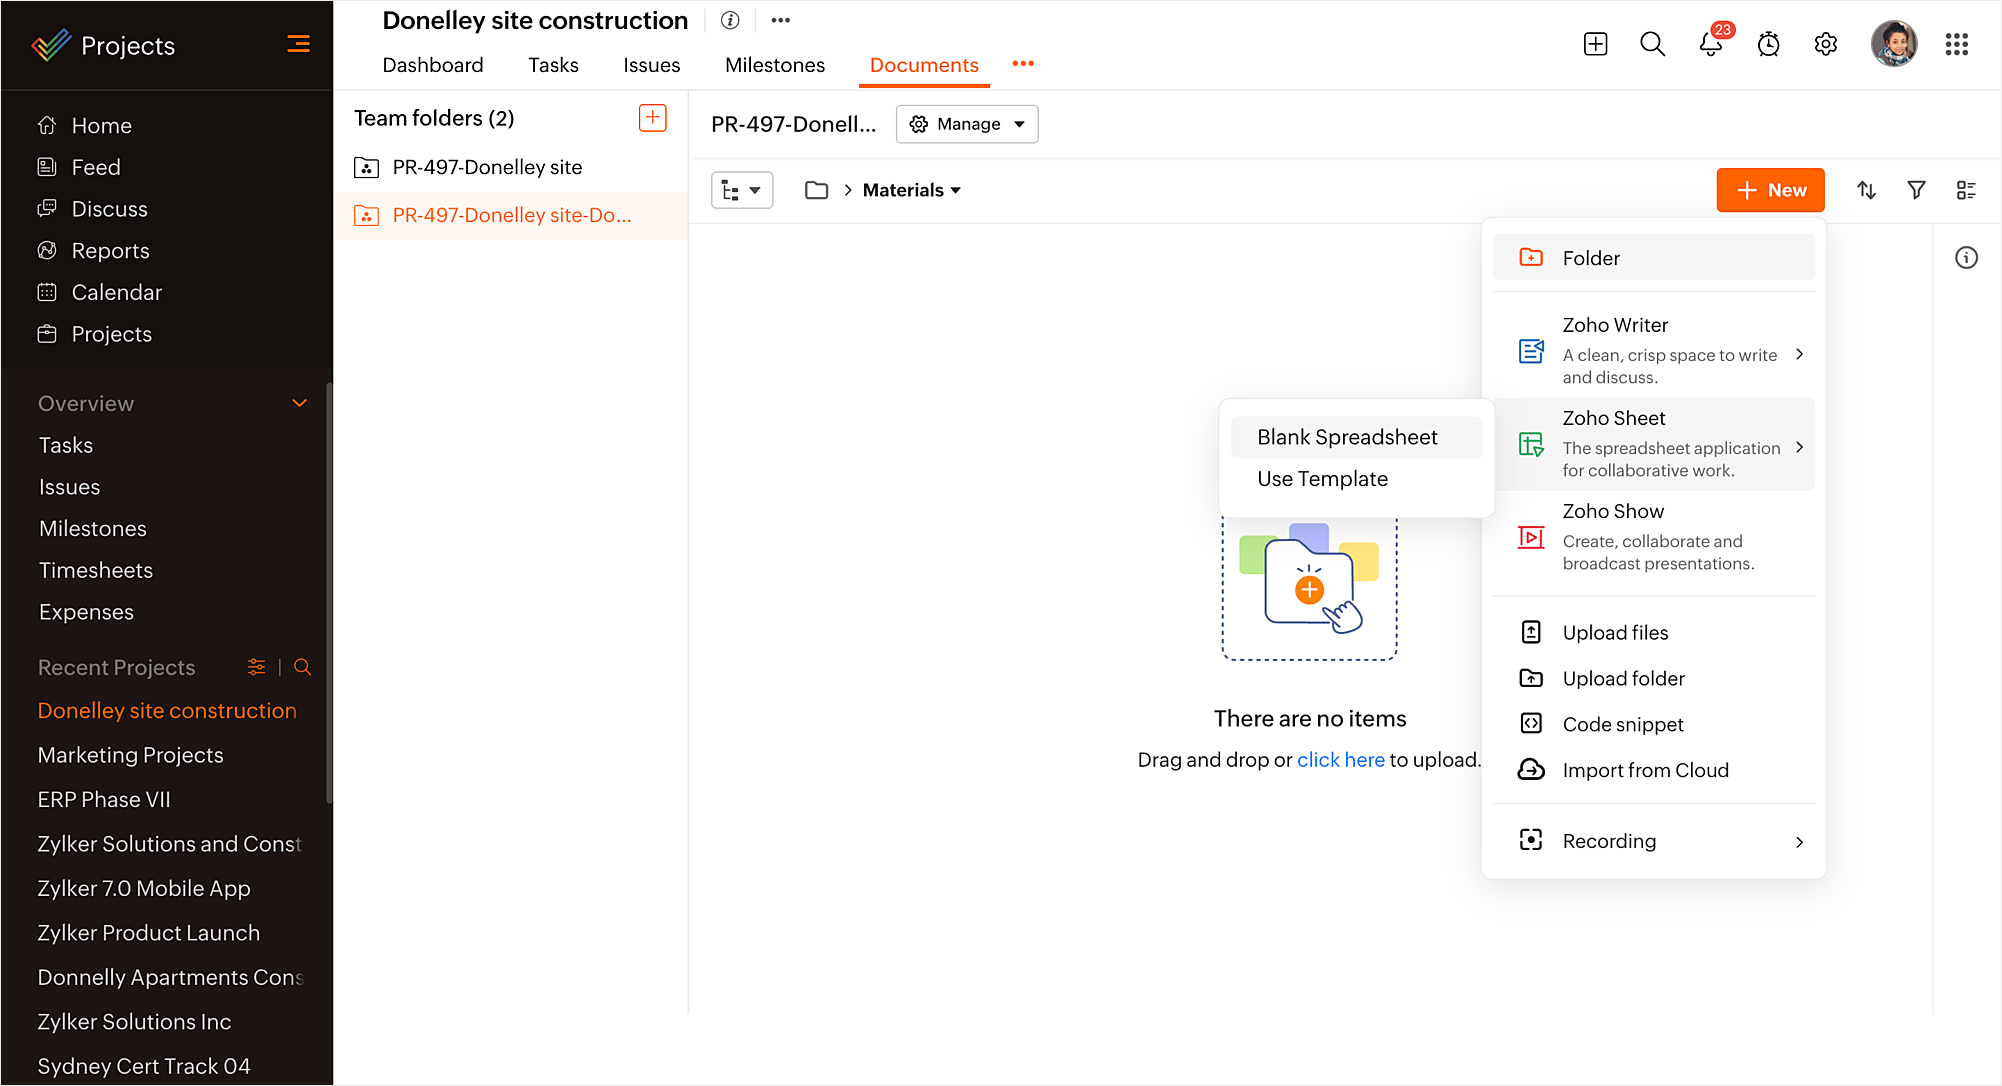The image size is (2002, 1086).
Task: Open the filter funnel icon
Action: [1916, 190]
